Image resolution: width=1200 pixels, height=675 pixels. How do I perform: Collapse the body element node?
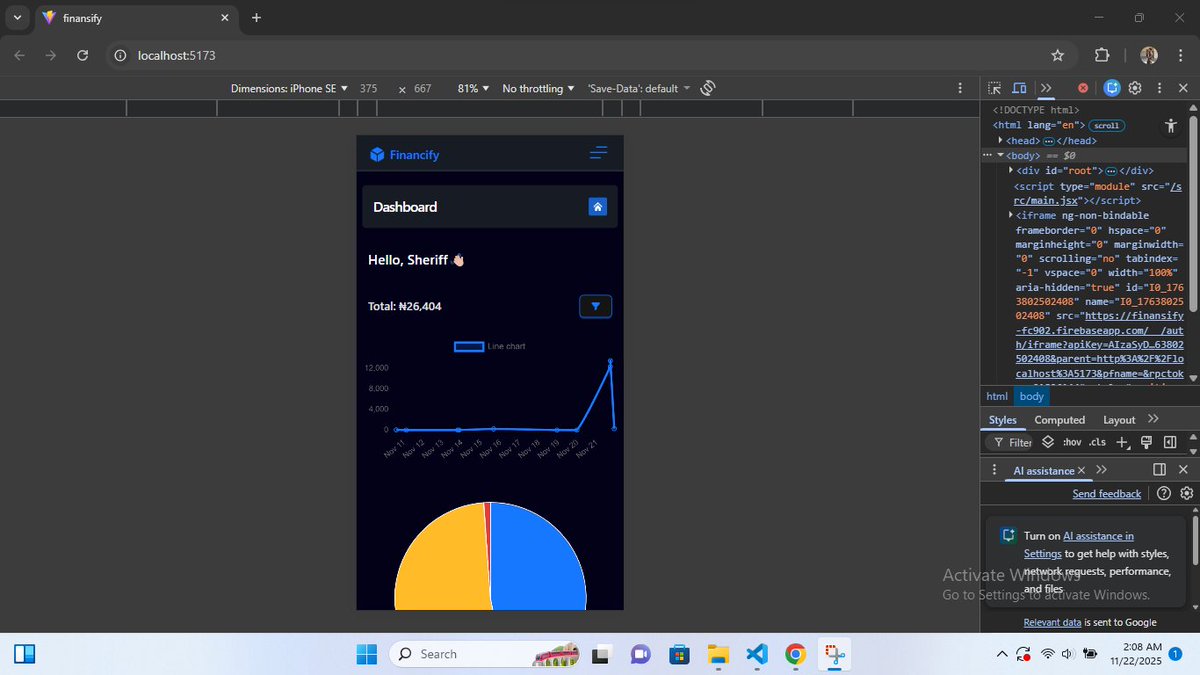click(x=1001, y=155)
